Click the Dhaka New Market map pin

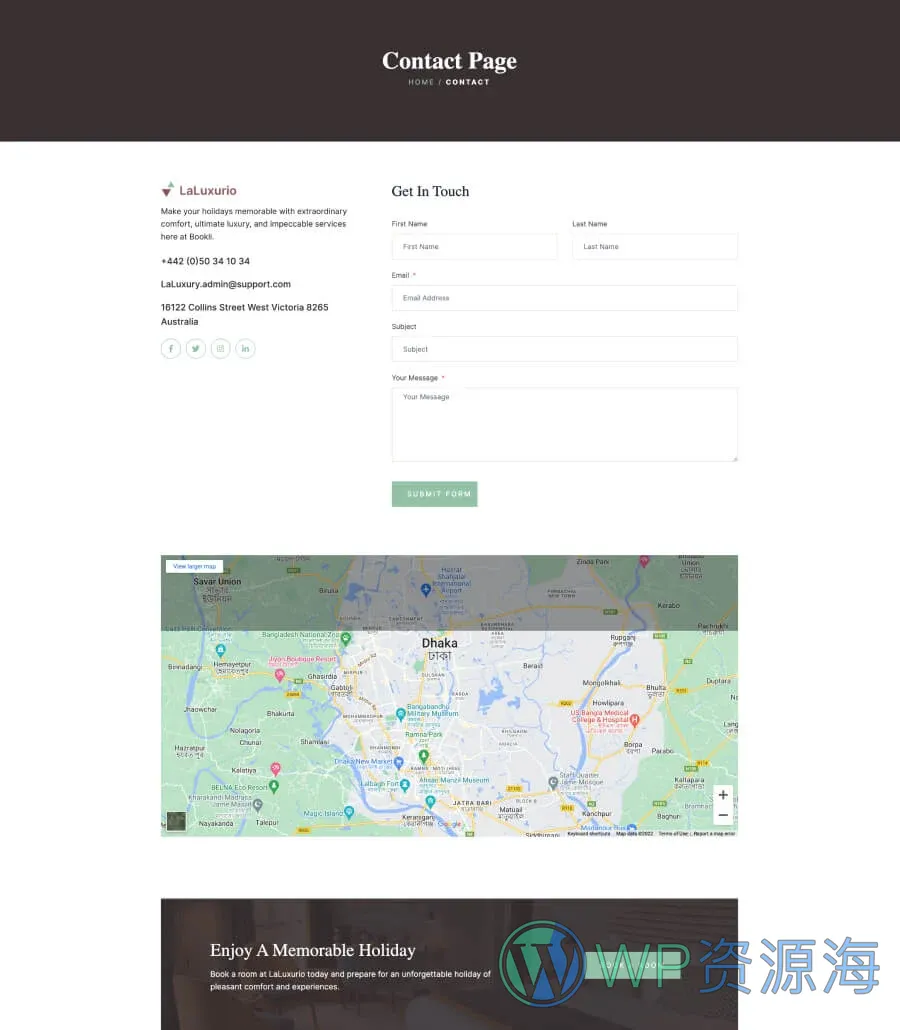pyautogui.click(x=398, y=763)
